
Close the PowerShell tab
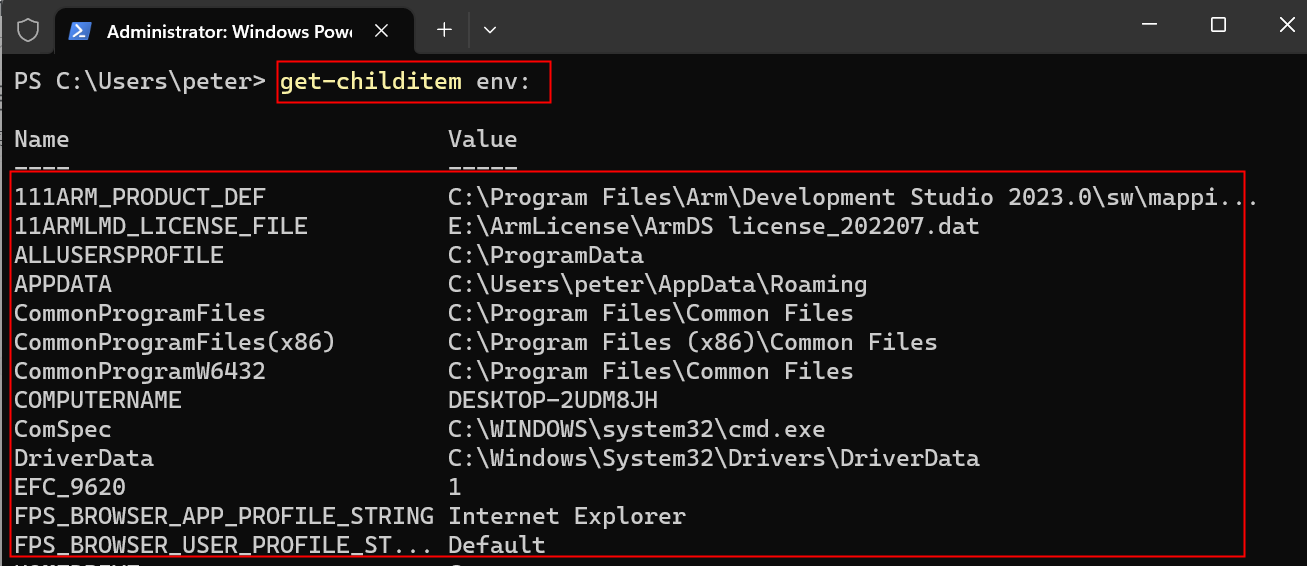tap(381, 31)
